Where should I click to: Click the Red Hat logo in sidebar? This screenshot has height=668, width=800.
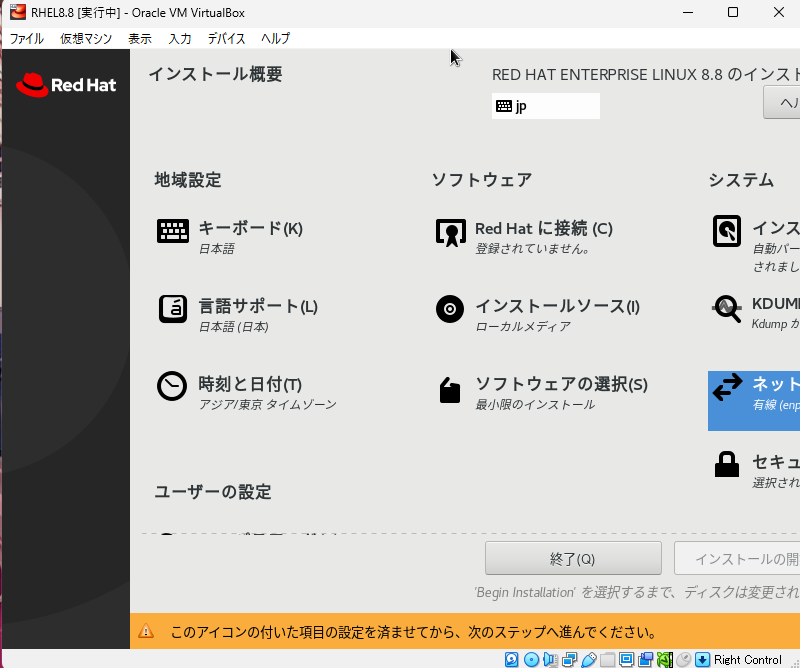(x=66, y=85)
